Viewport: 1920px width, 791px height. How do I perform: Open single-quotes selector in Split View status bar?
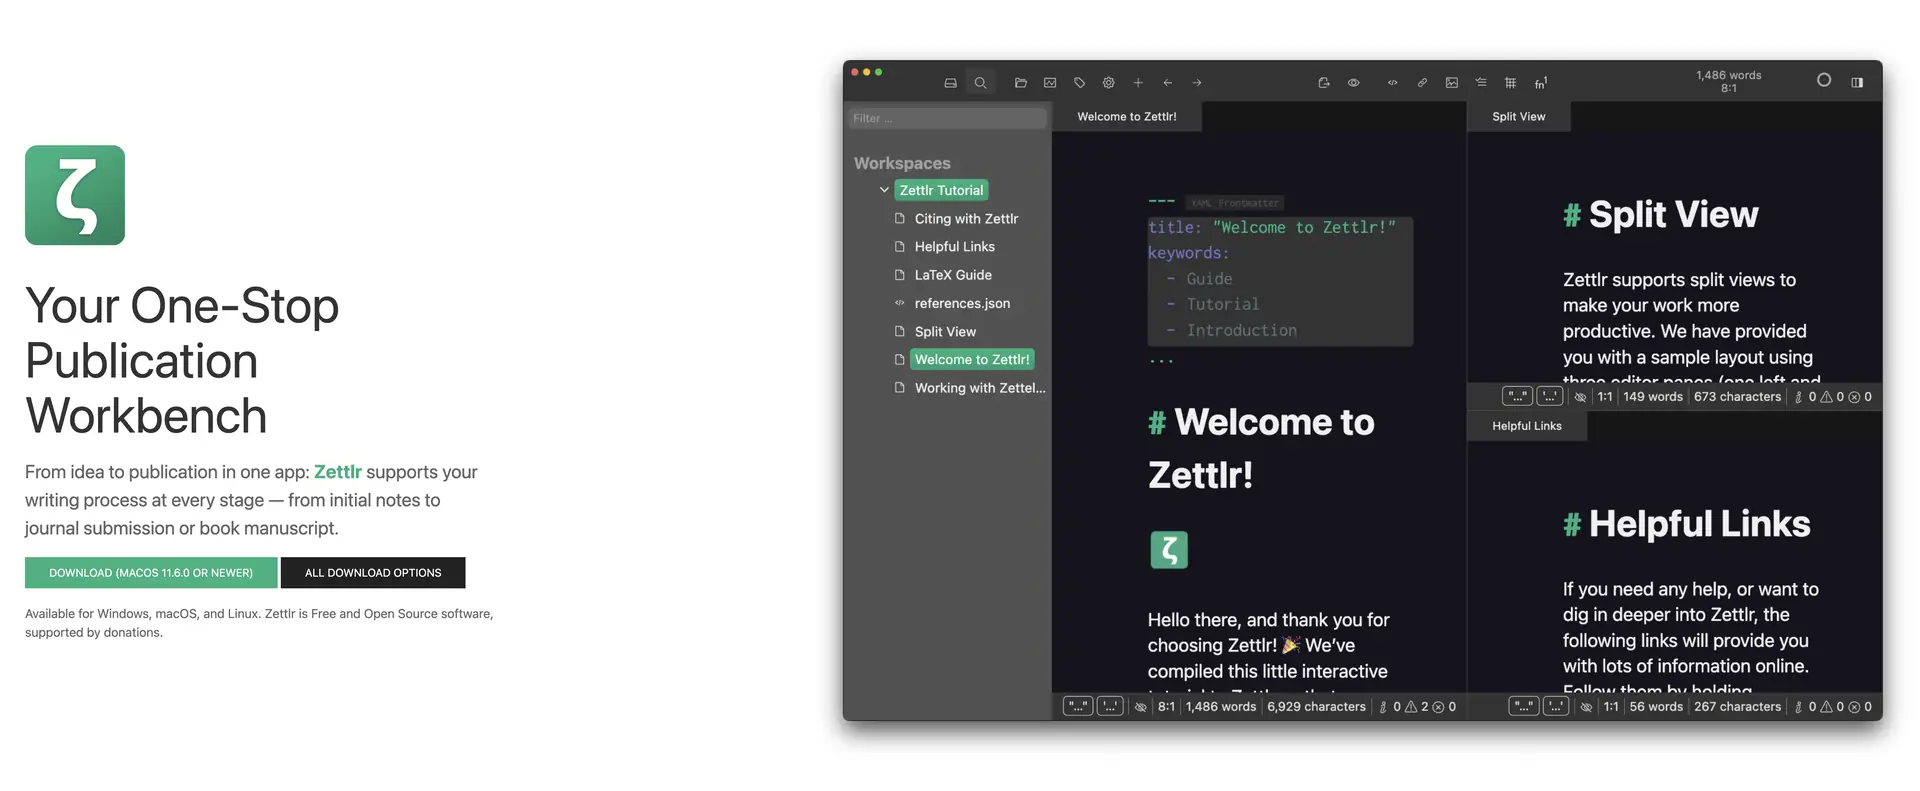click(x=1549, y=396)
